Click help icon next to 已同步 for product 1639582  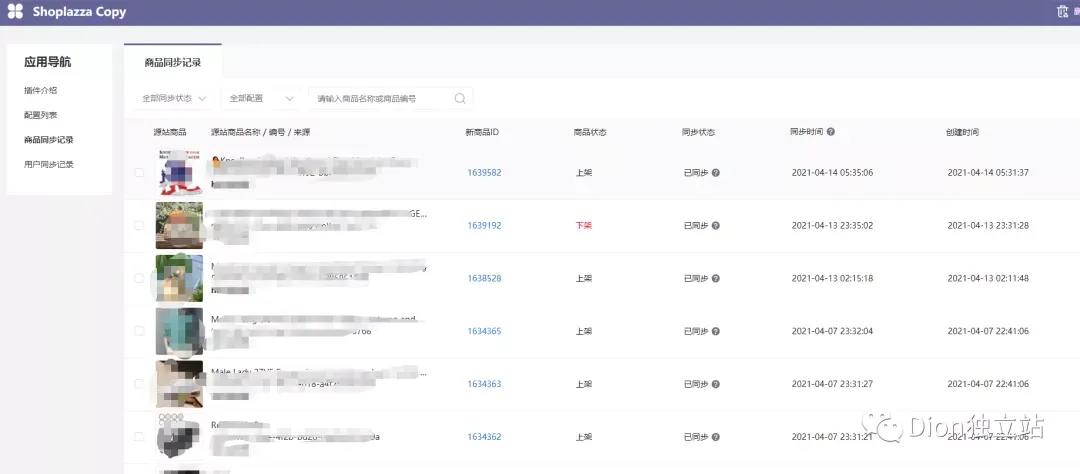click(716, 173)
